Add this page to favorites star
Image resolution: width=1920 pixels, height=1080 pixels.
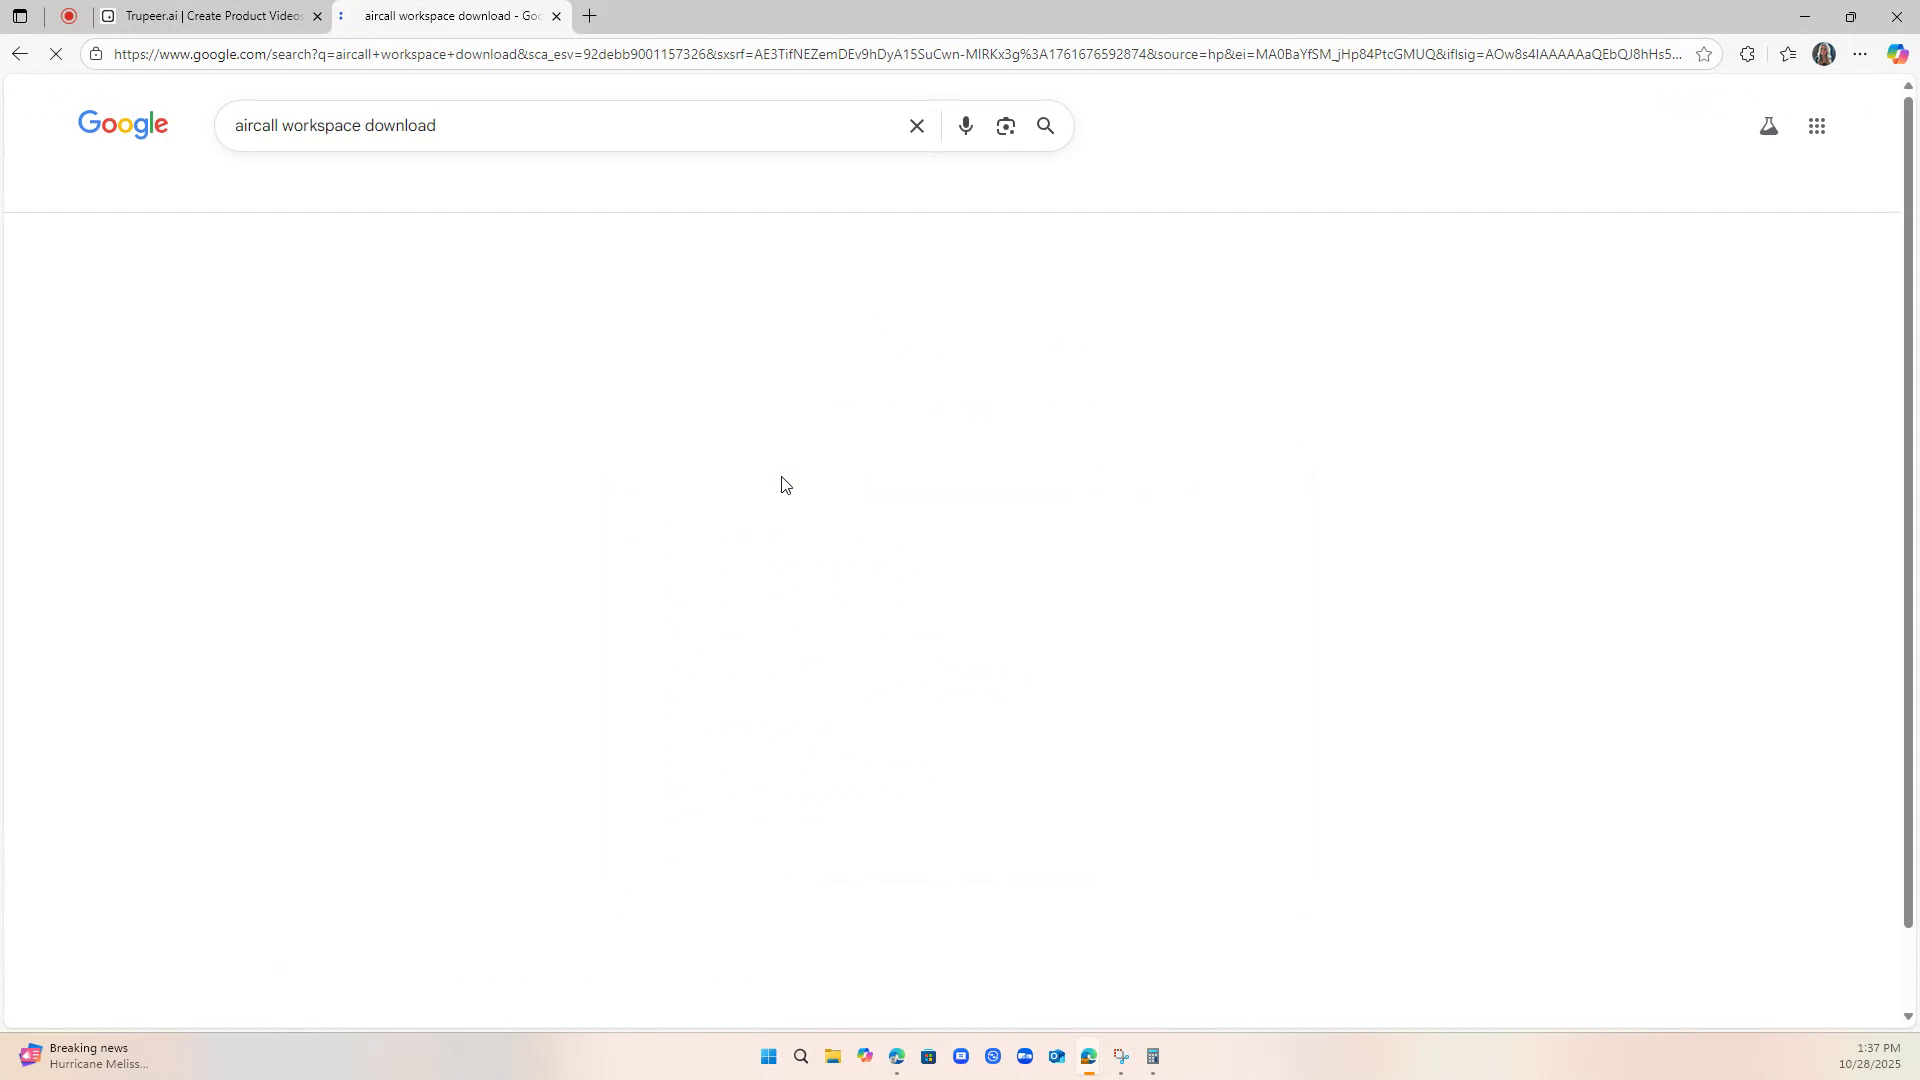pos(1703,54)
